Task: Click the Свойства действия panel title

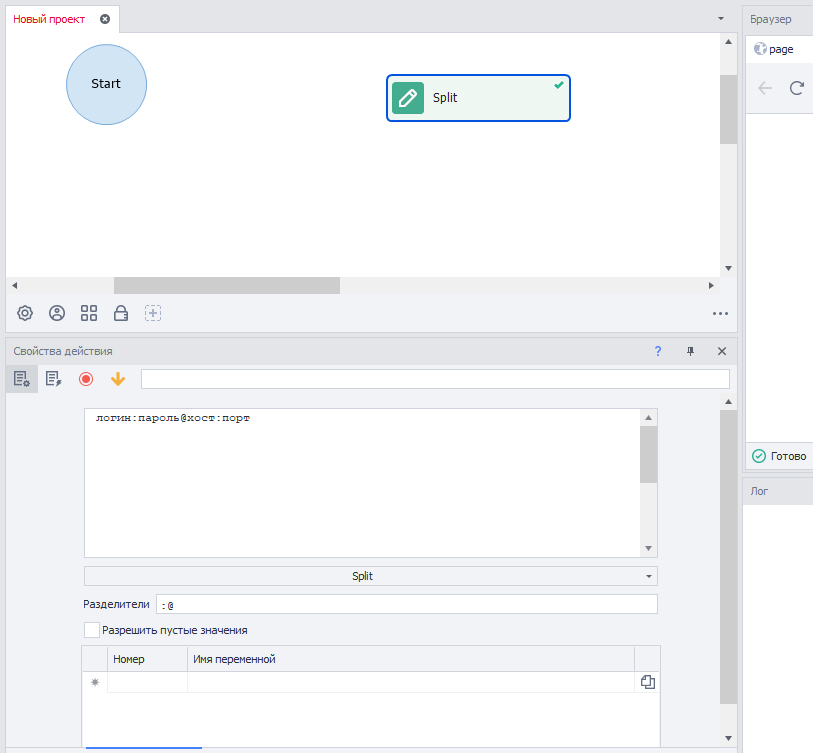Action: coord(63,351)
